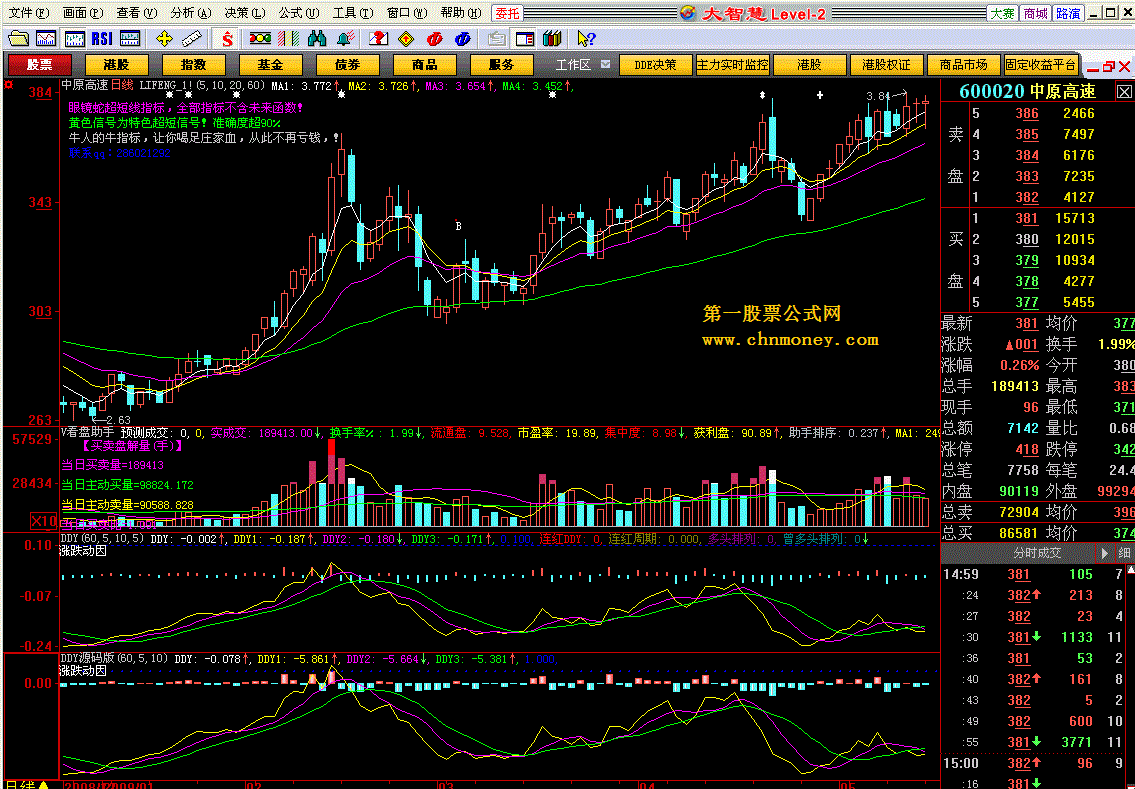Click the 大赛 title bar button
Screen dimensions: 1135x789
click(1003, 13)
